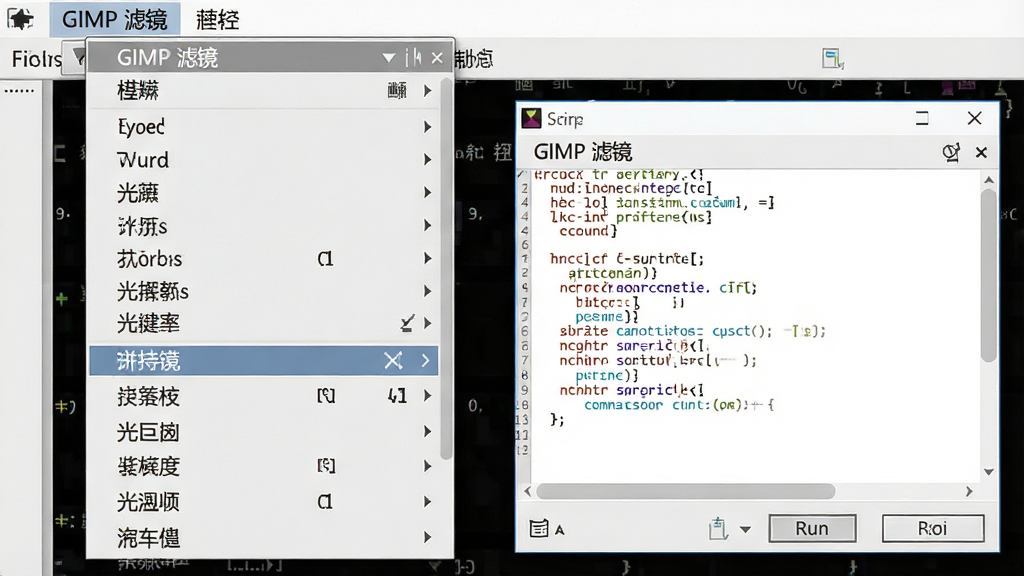Click the X icon on the highlighted menu row
Image resolution: width=1024 pixels, height=576 pixels.
click(x=393, y=360)
